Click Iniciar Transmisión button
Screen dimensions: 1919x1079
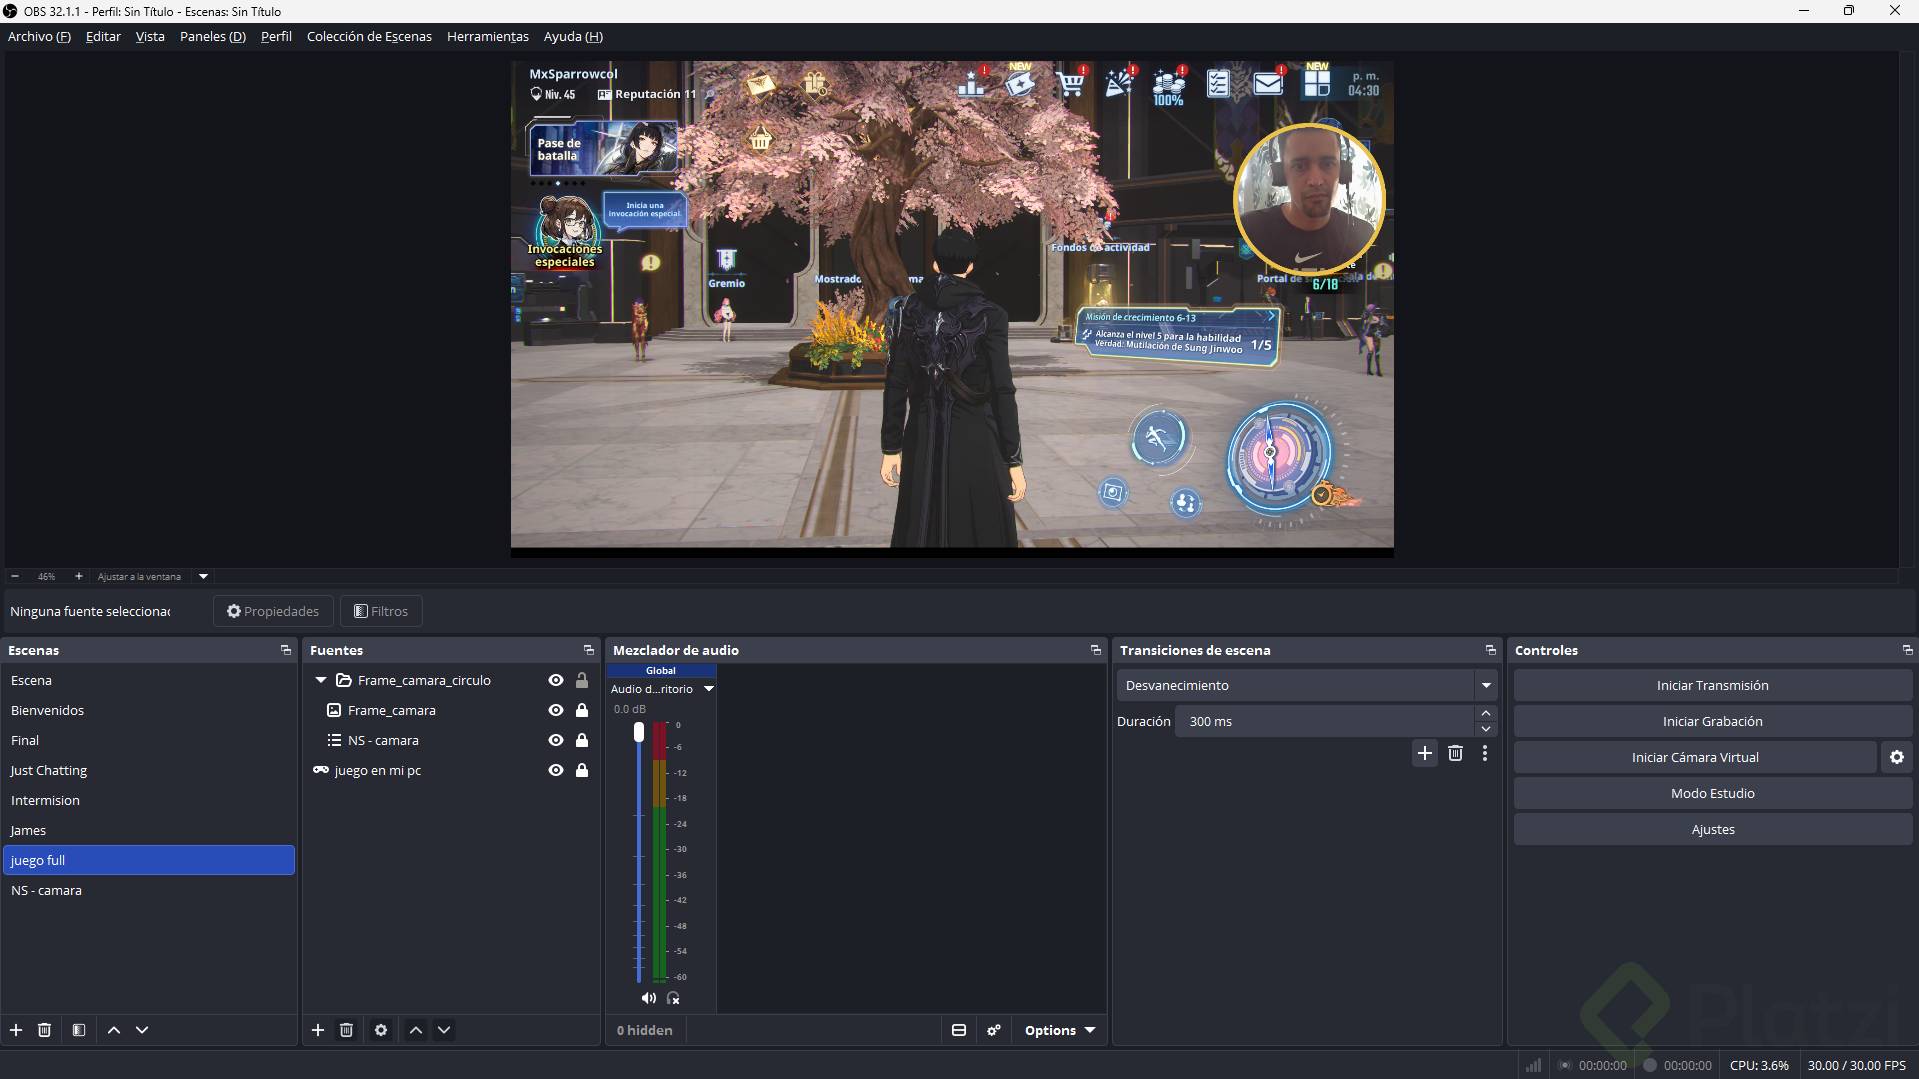coord(1712,685)
